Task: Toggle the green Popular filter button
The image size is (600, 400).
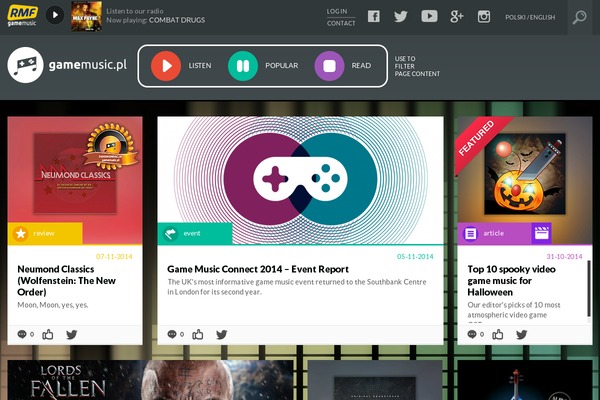Action: coord(243,66)
